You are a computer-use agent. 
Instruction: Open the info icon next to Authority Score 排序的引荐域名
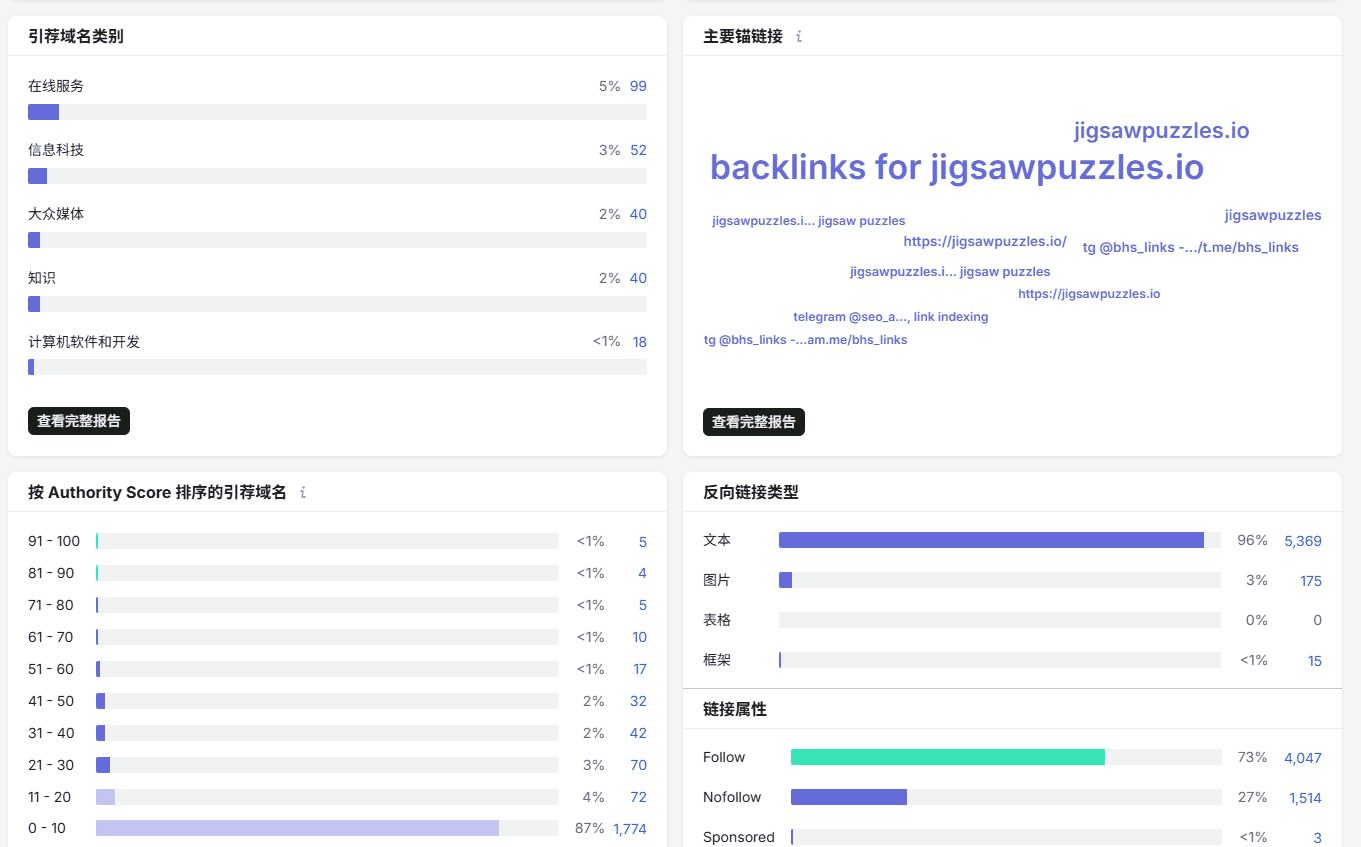(x=303, y=492)
